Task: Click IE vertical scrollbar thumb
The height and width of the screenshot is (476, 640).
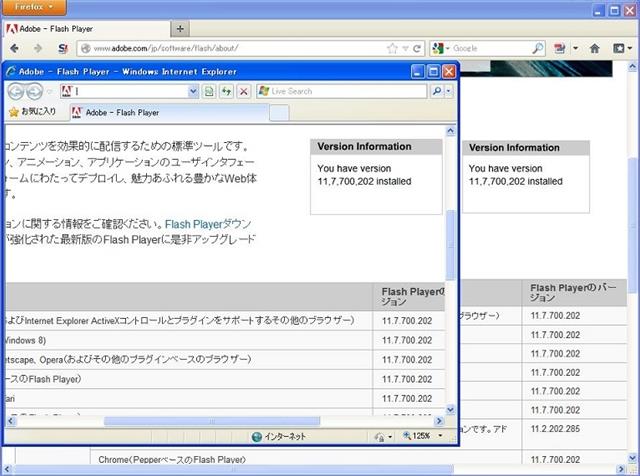Action: [x=450, y=245]
